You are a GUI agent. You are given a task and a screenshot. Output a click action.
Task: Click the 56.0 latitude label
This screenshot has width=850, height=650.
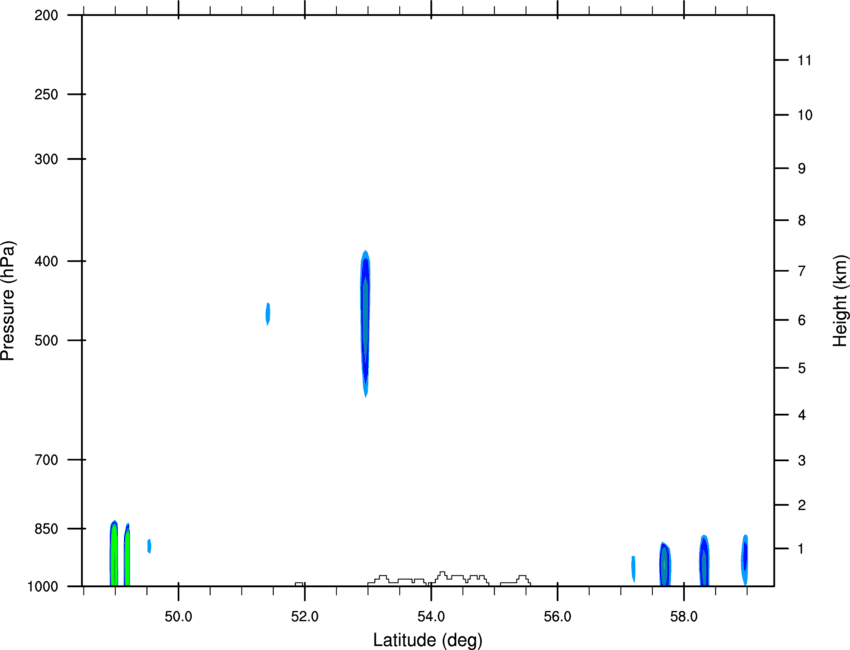pos(557,617)
